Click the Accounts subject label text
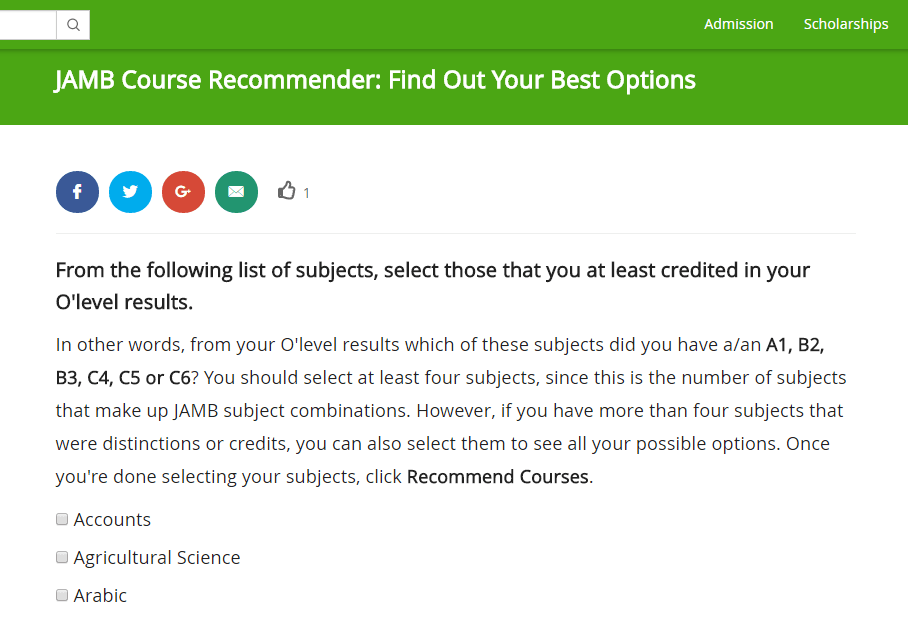The image size is (908, 619). pos(112,519)
